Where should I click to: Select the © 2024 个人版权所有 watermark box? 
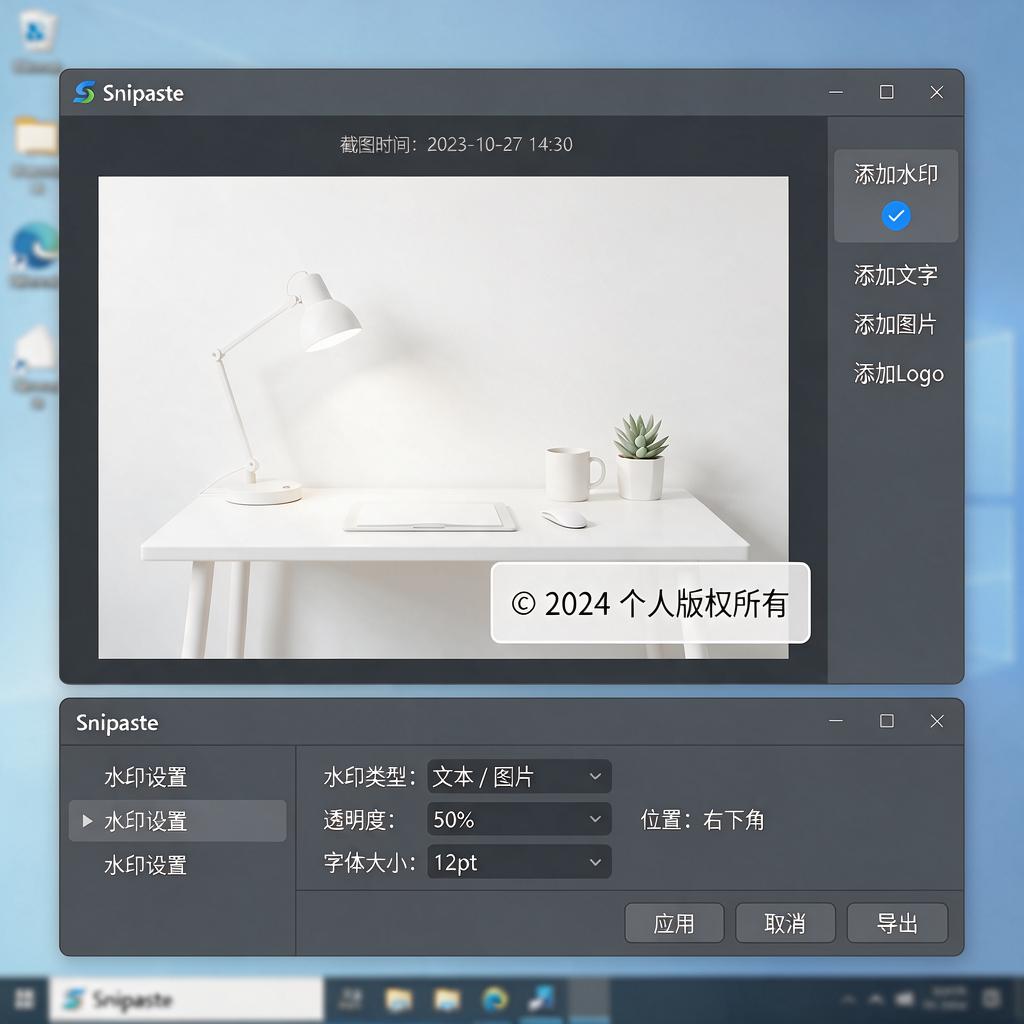point(650,603)
